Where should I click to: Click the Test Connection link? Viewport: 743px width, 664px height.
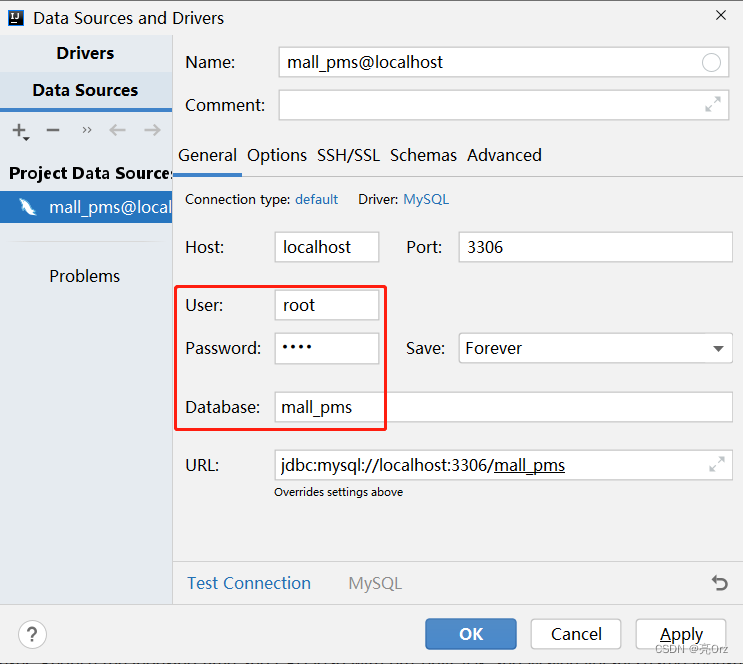click(249, 583)
